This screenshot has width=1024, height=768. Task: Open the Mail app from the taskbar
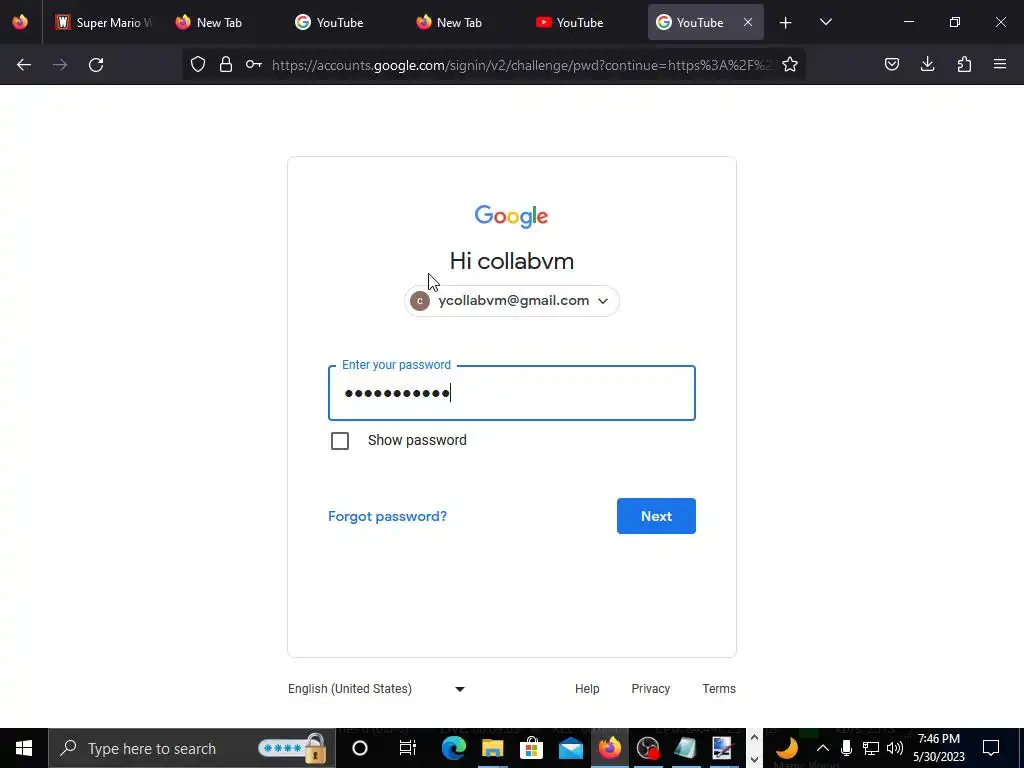(x=570, y=748)
